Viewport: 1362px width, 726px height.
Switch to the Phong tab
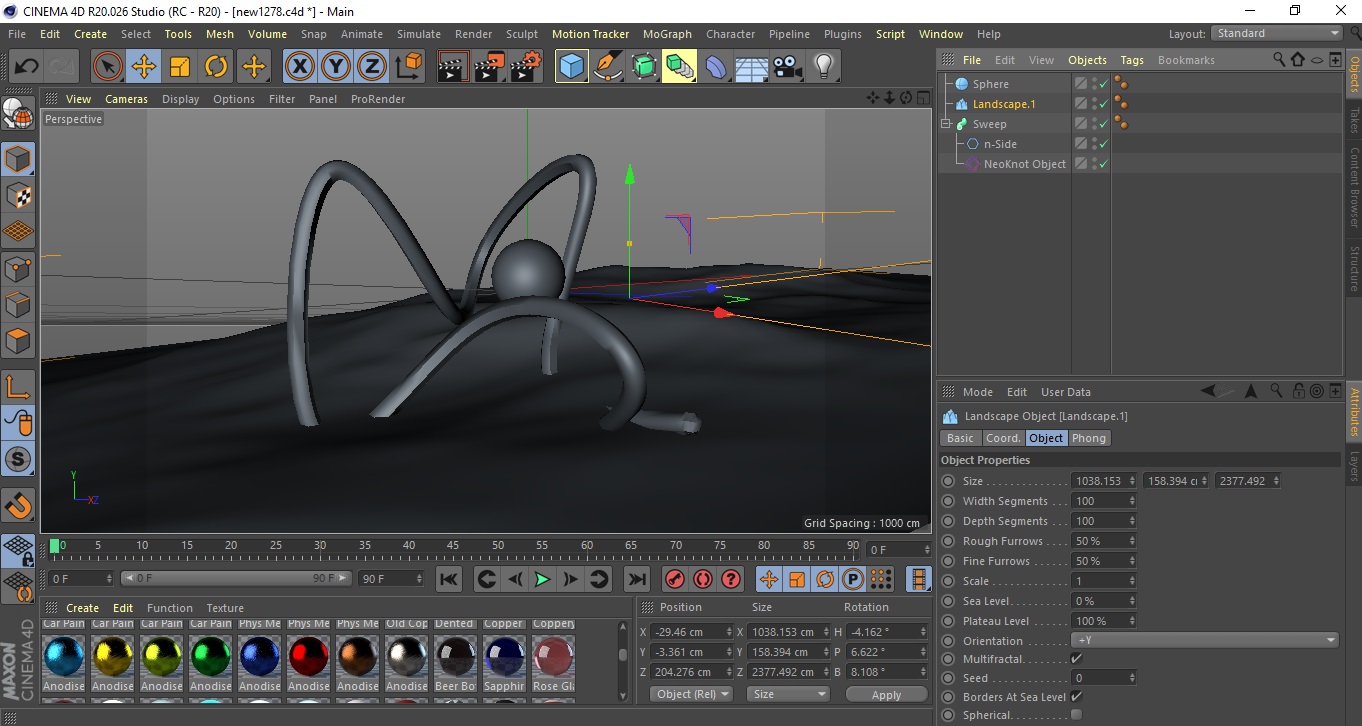click(x=1089, y=438)
